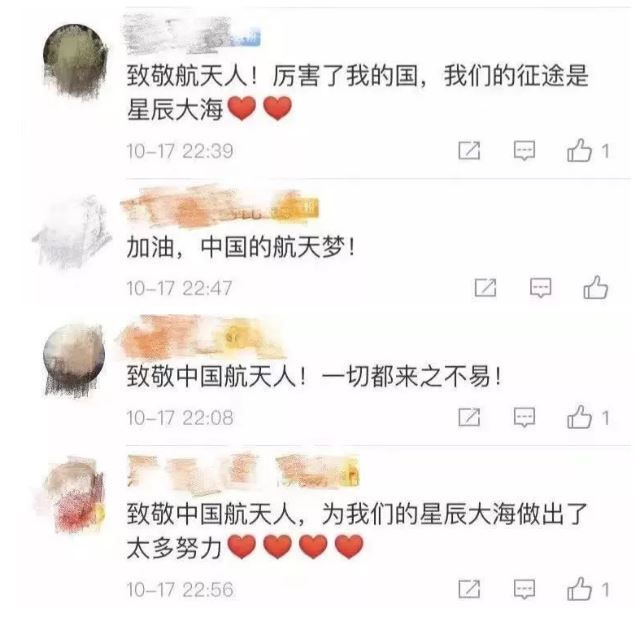634x618 pixels.
Task: Open the white avatar of second commenter
Action: click(72, 231)
